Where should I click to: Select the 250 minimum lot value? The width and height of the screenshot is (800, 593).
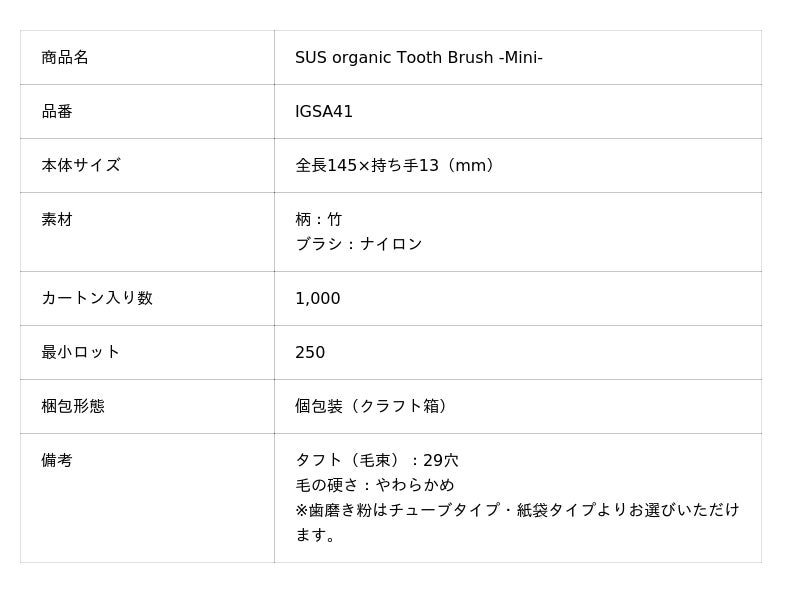(x=310, y=353)
